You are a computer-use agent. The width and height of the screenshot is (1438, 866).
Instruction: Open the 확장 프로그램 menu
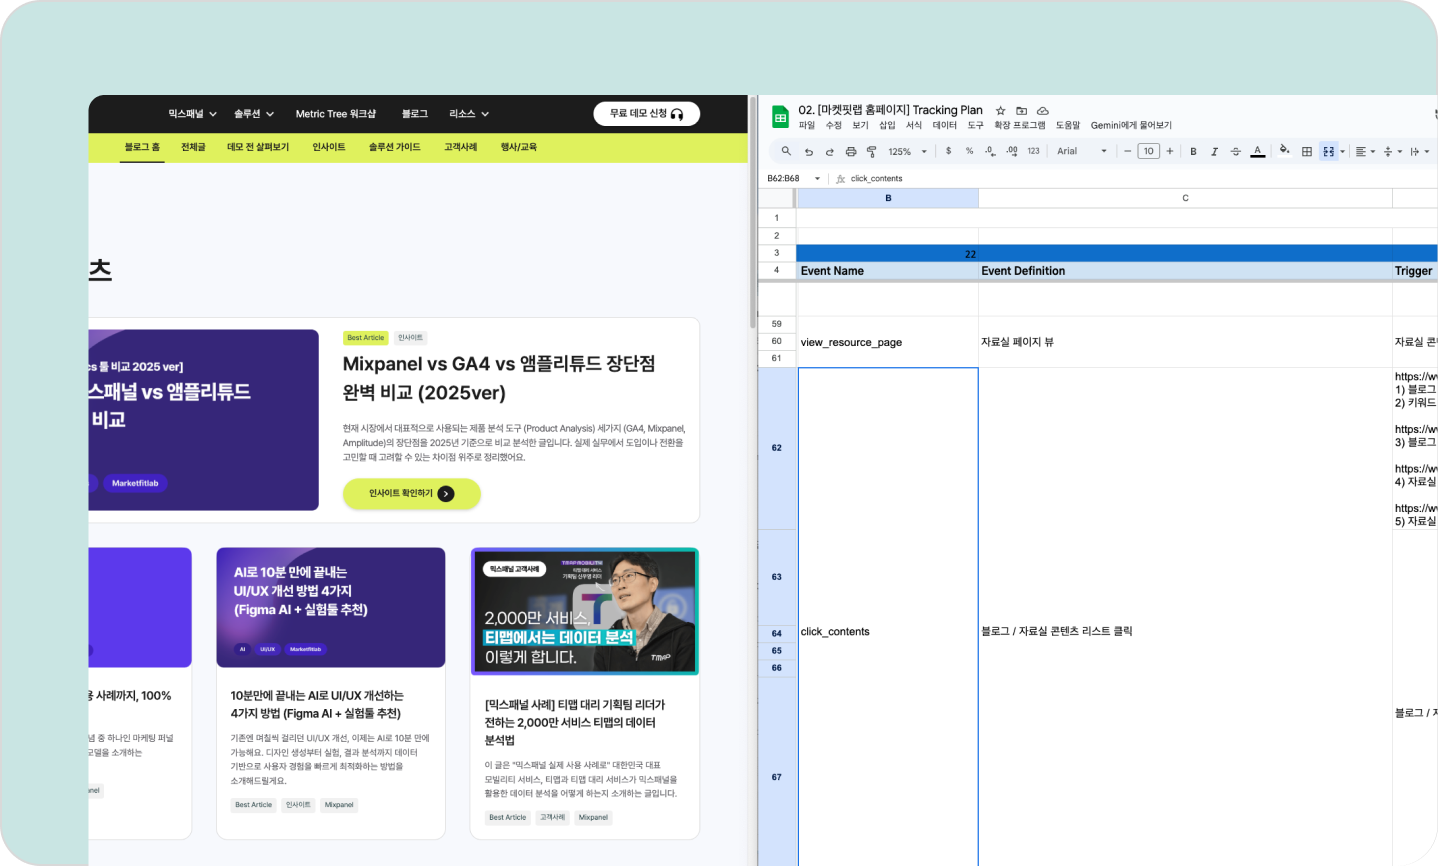(x=1020, y=126)
